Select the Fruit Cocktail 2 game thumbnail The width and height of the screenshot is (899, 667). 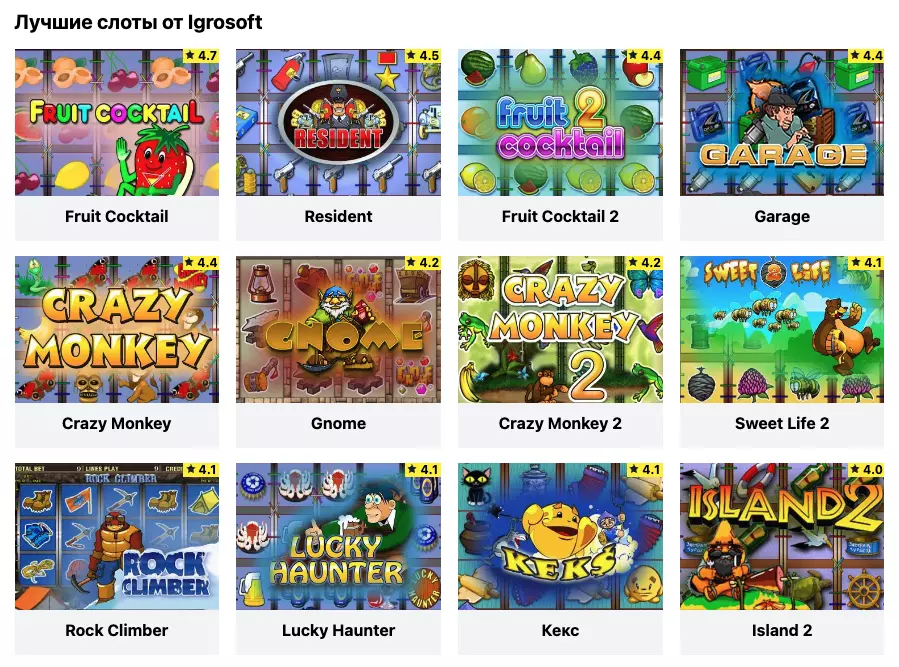(560, 122)
